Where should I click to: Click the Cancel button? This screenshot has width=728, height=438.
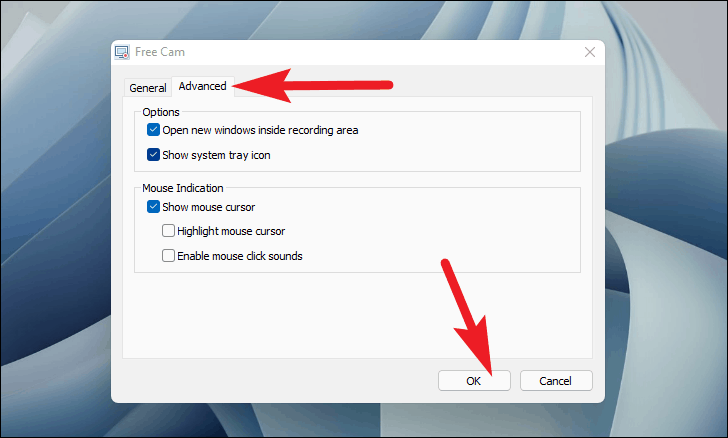pos(556,381)
